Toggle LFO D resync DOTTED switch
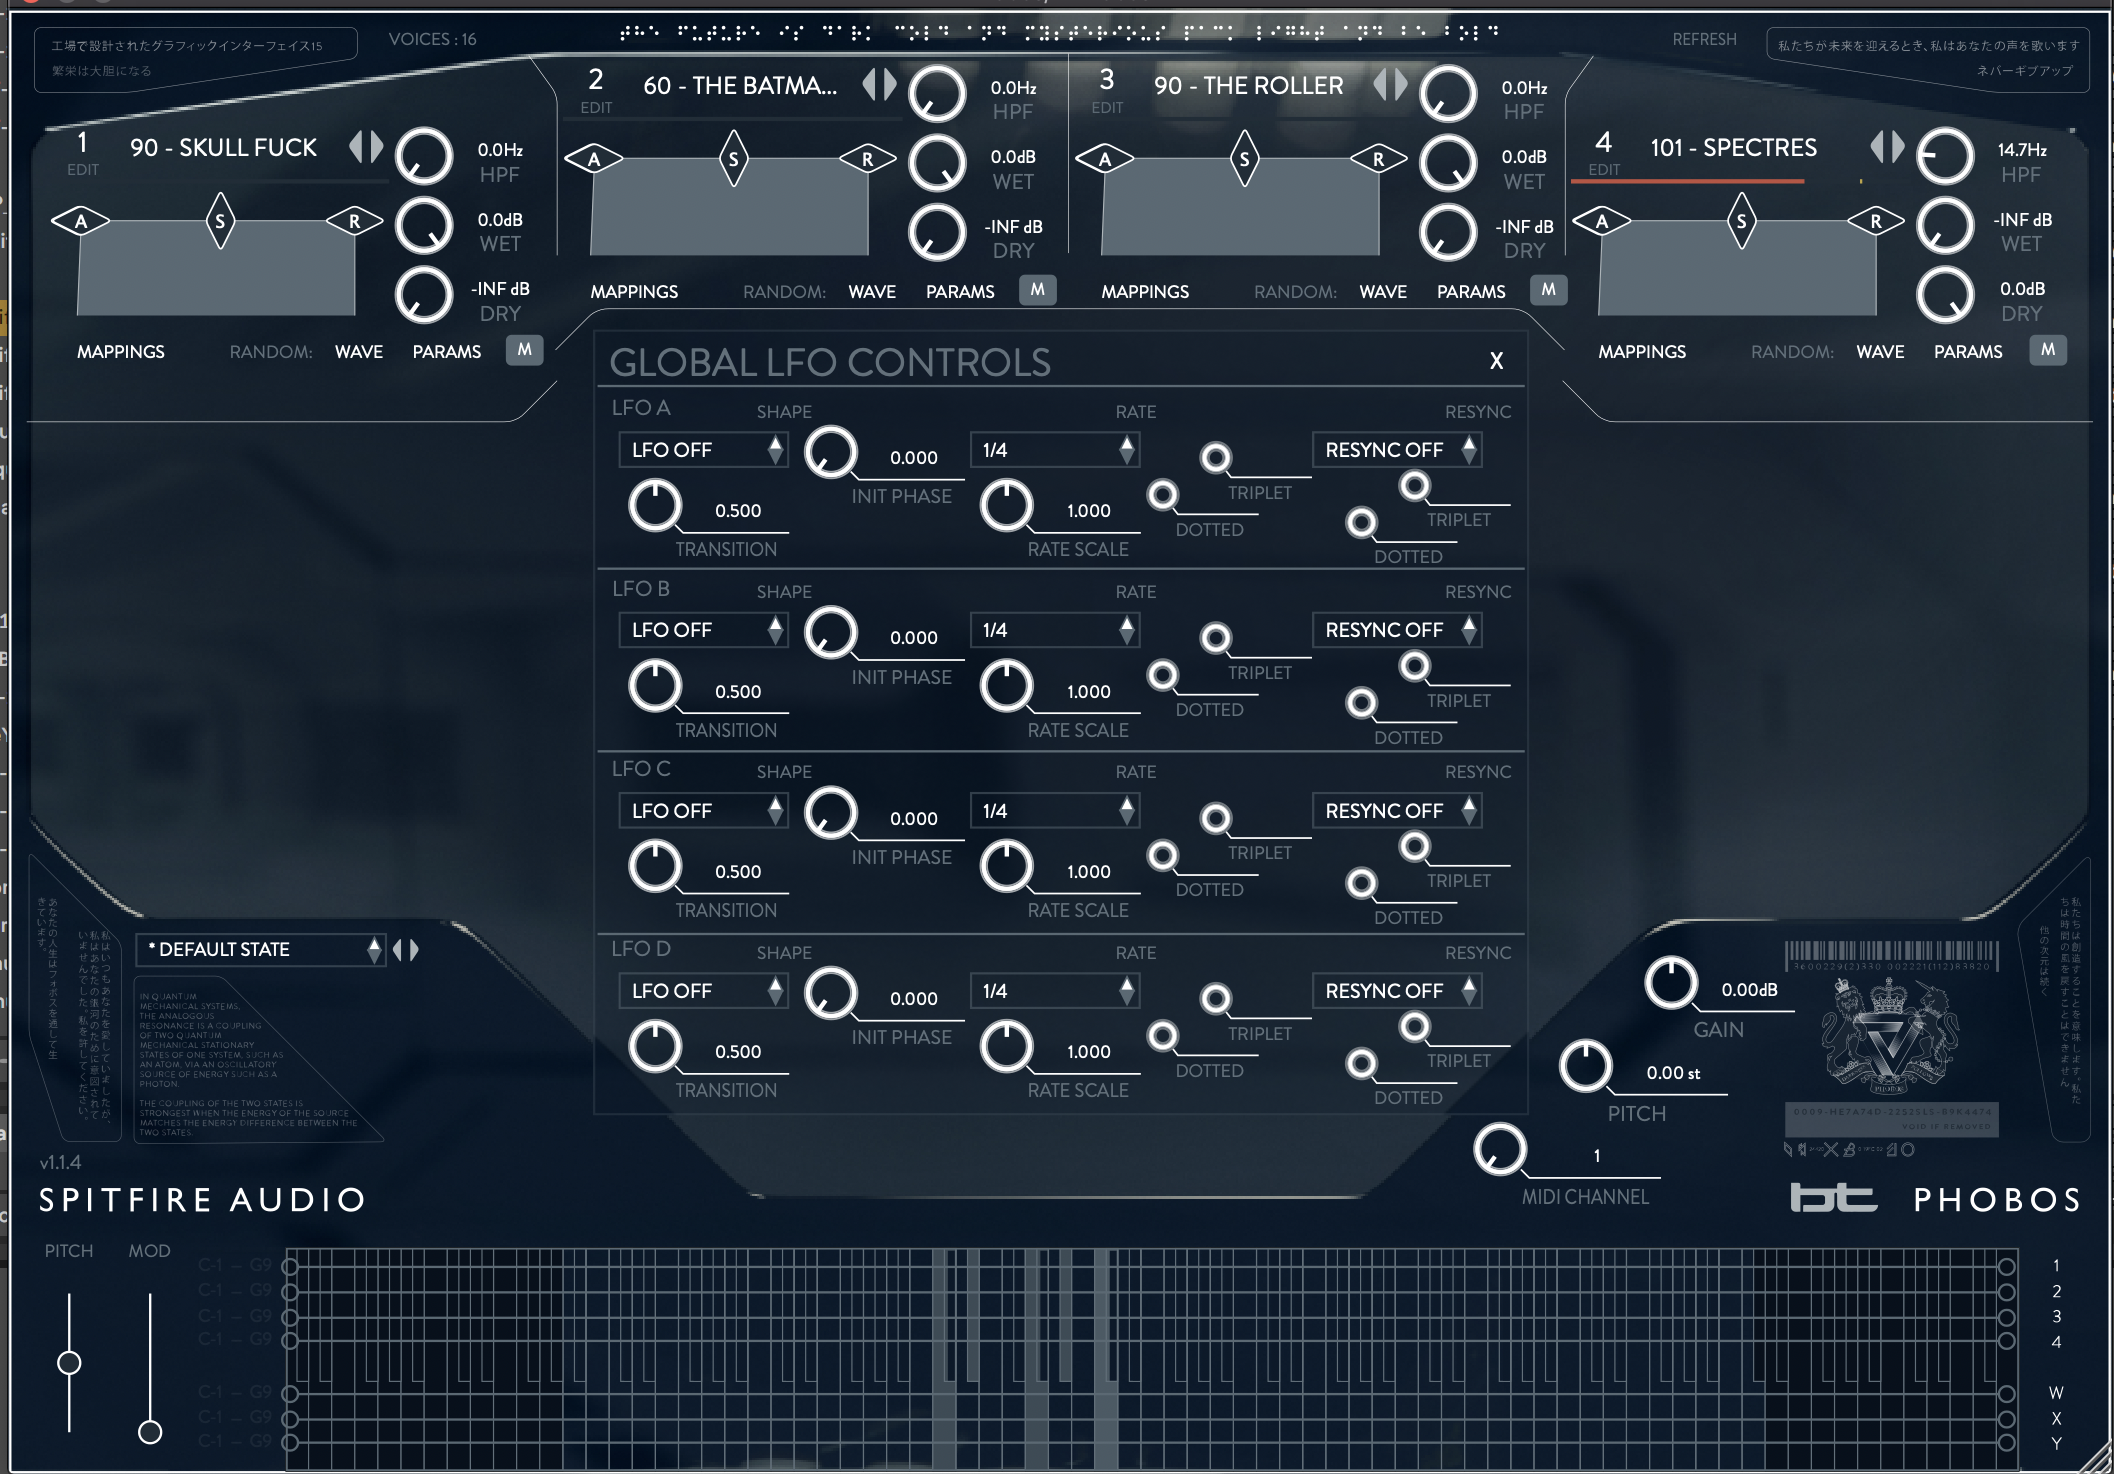This screenshot has height=1474, width=2114. click(1362, 1064)
